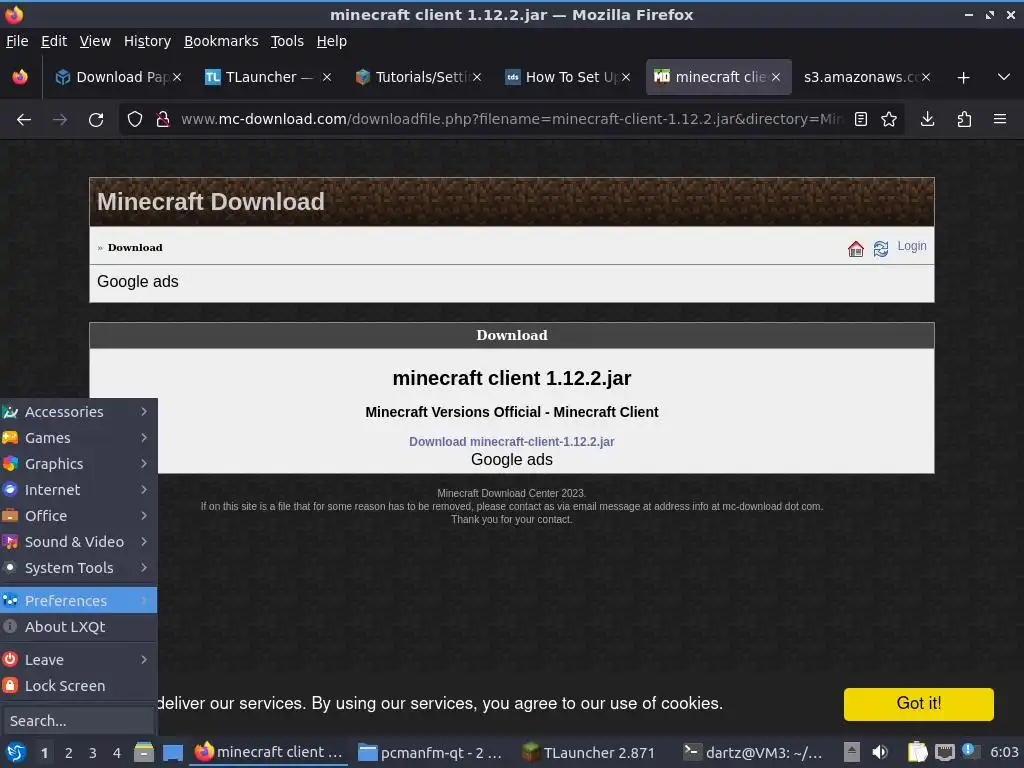Click the removable media tray icon
The image size is (1024, 768).
point(851,752)
